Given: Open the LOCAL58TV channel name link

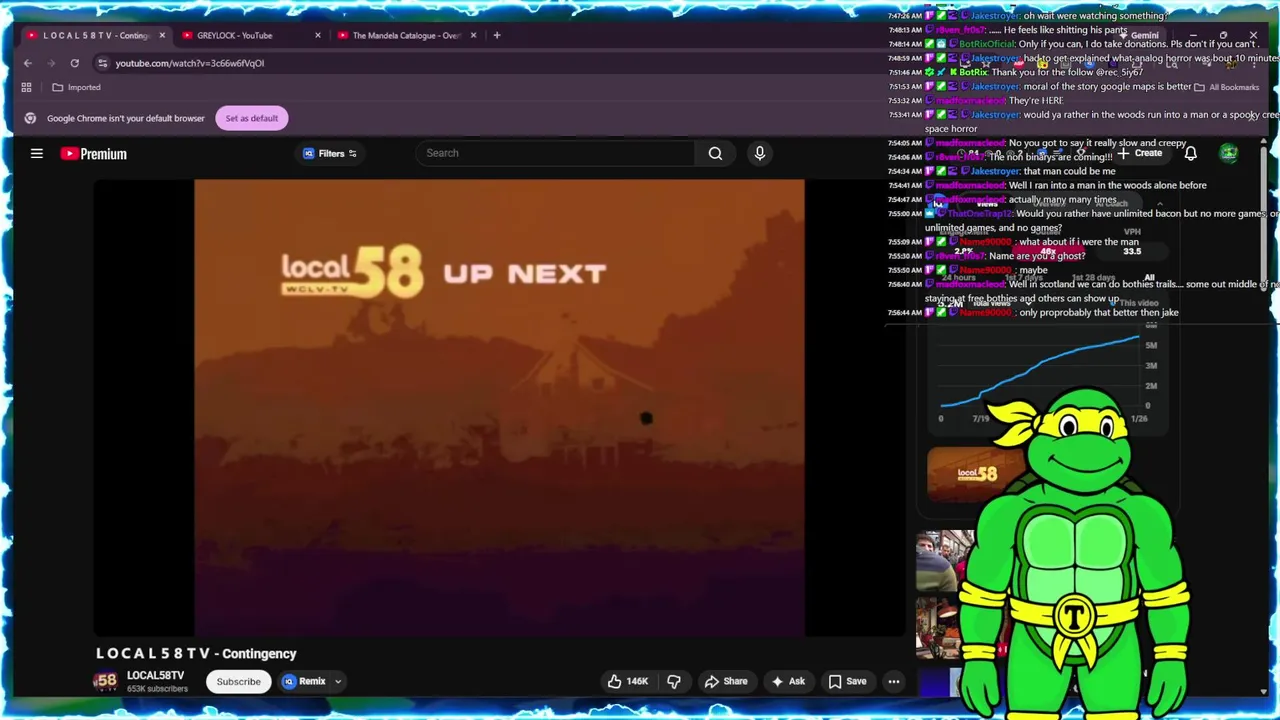Looking at the screenshot, I should (x=155, y=676).
